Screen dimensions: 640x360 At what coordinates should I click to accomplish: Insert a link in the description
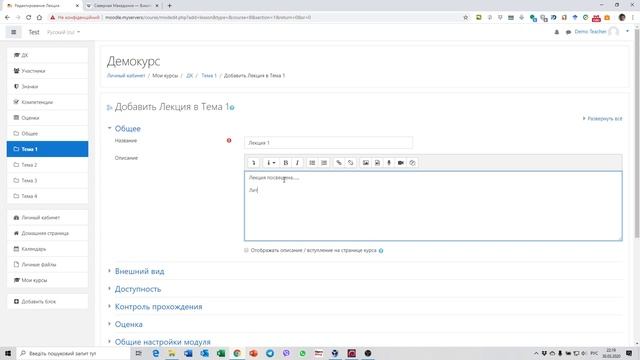tap(339, 163)
